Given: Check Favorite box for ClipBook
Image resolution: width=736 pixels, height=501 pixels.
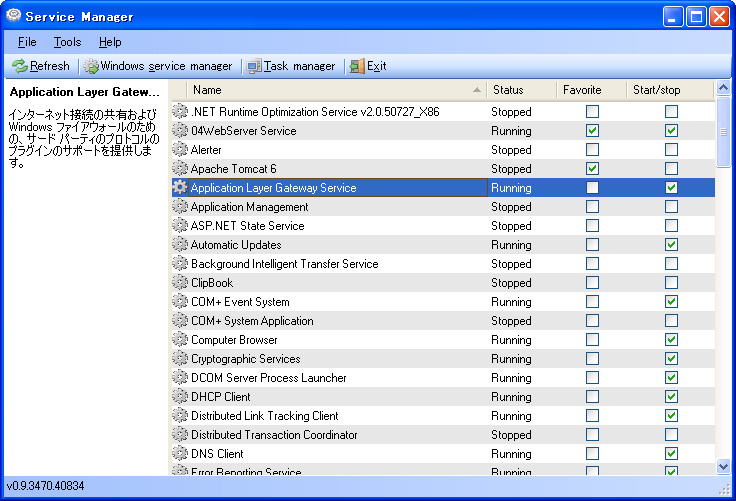Looking at the screenshot, I should coord(592,282).
